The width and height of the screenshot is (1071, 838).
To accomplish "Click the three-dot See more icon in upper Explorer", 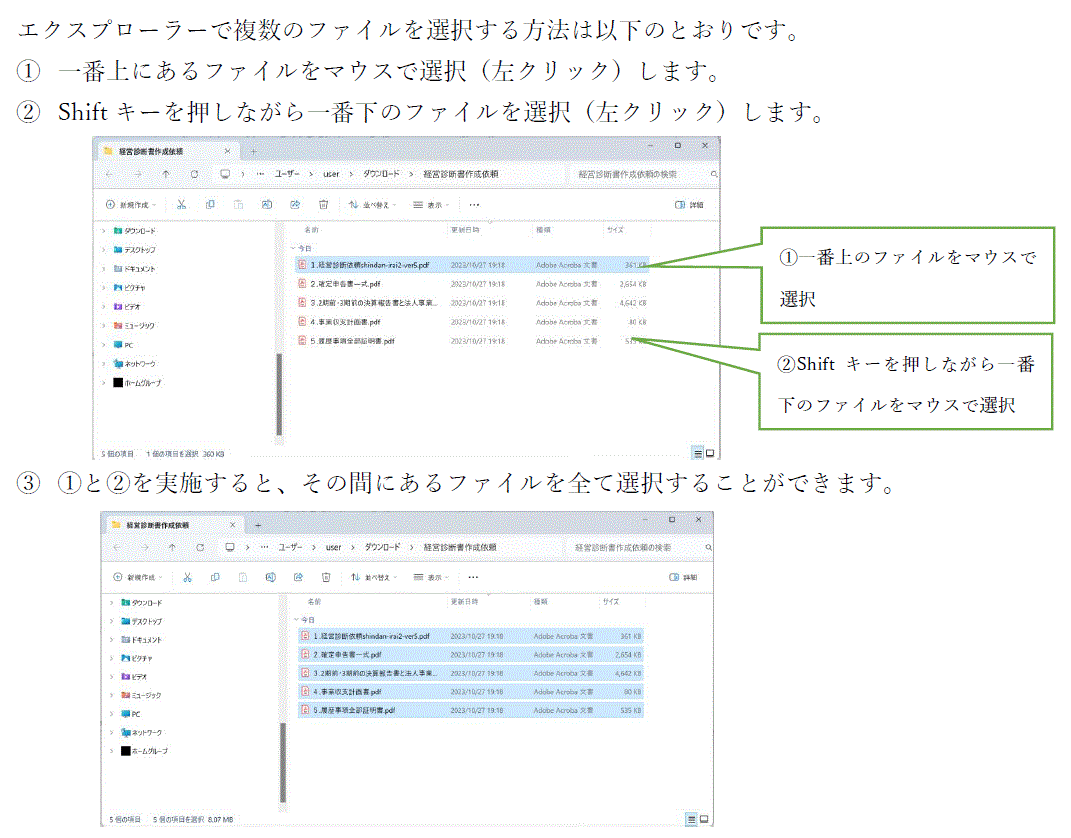I will tap(474, 204).
